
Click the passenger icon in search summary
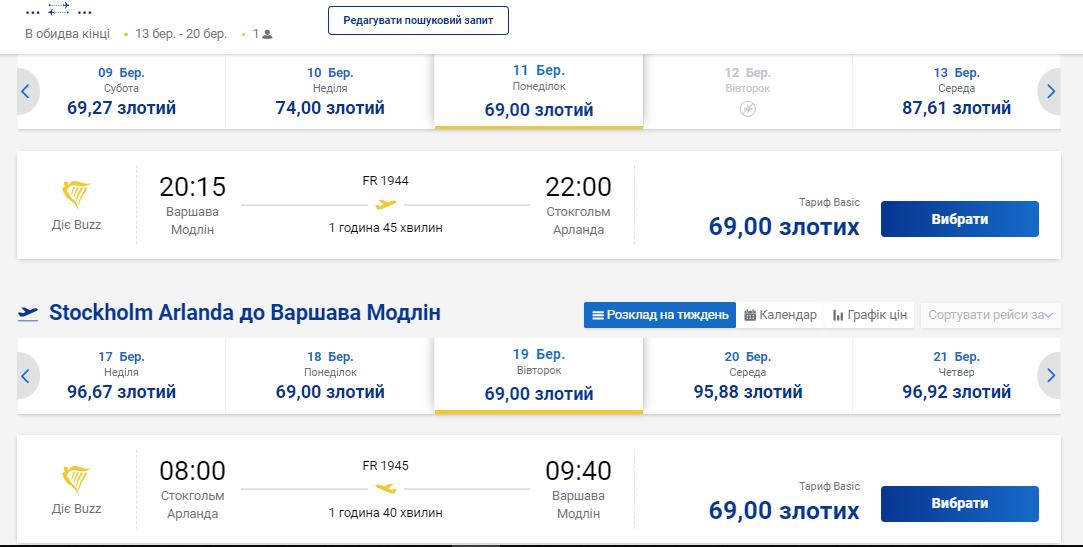pos(267,34)
